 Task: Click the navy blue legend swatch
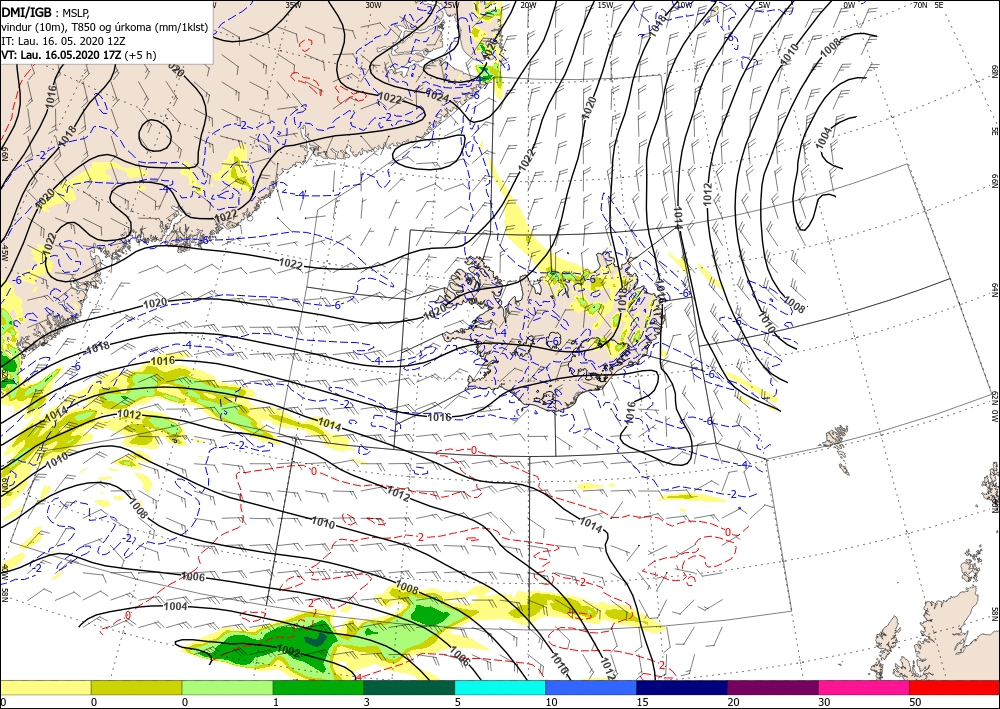pyautogui.click(x=682, y=687)
